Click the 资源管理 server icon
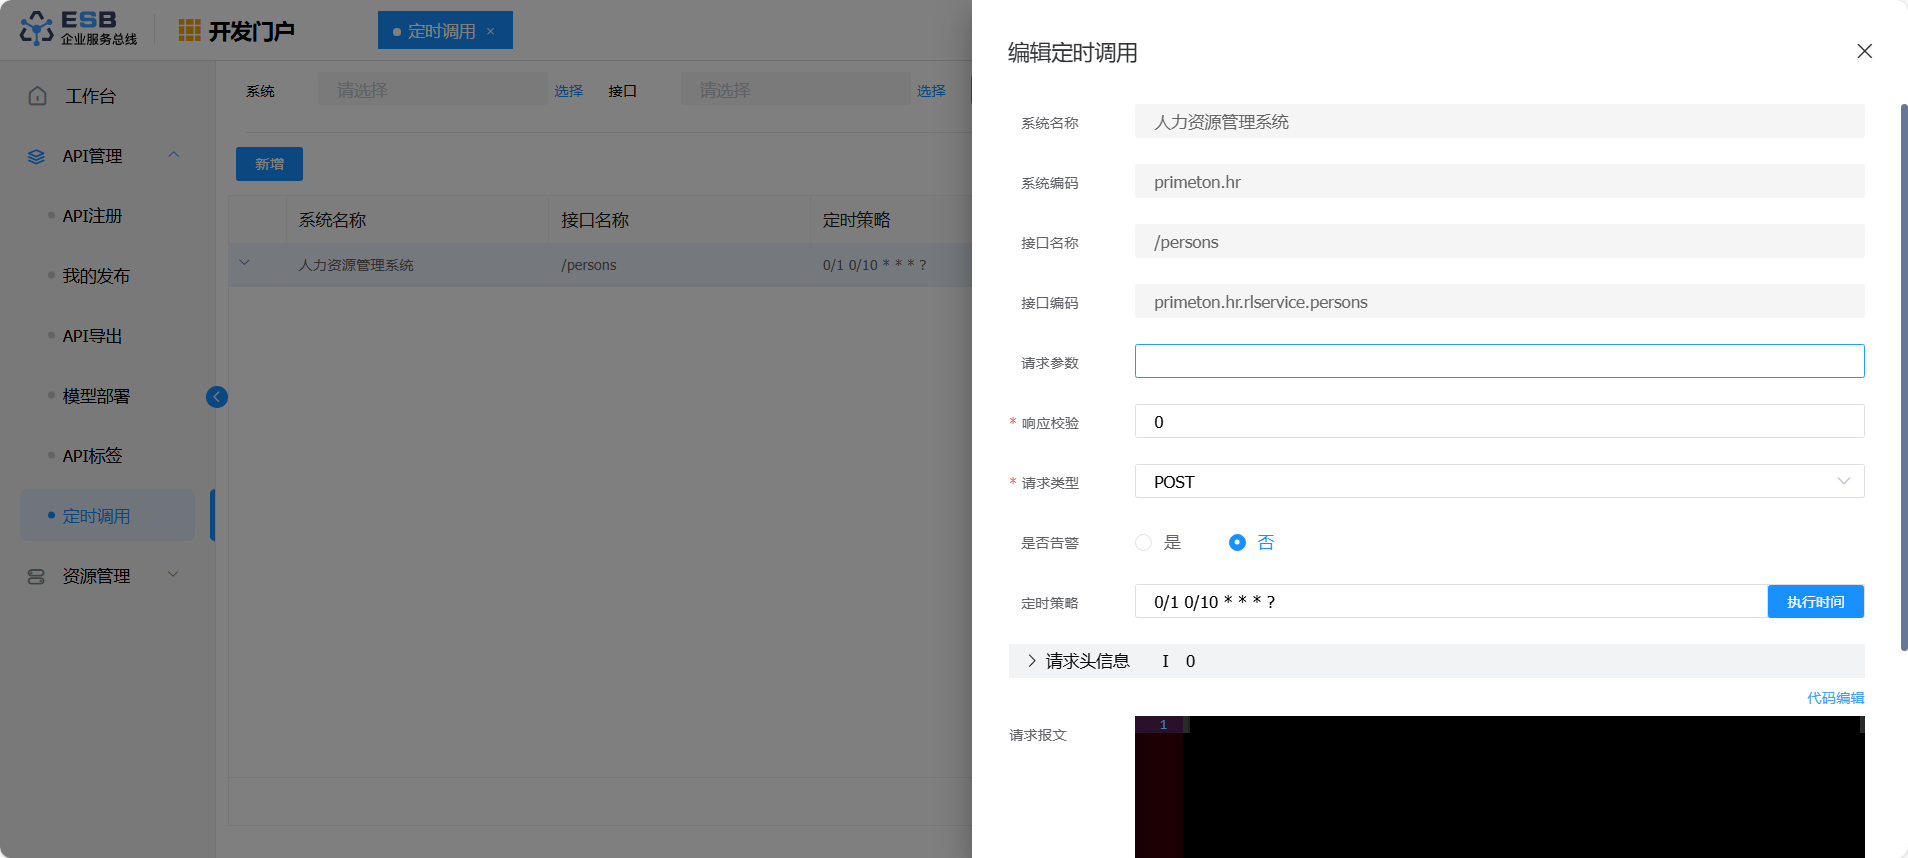 [x=37, y=576]
